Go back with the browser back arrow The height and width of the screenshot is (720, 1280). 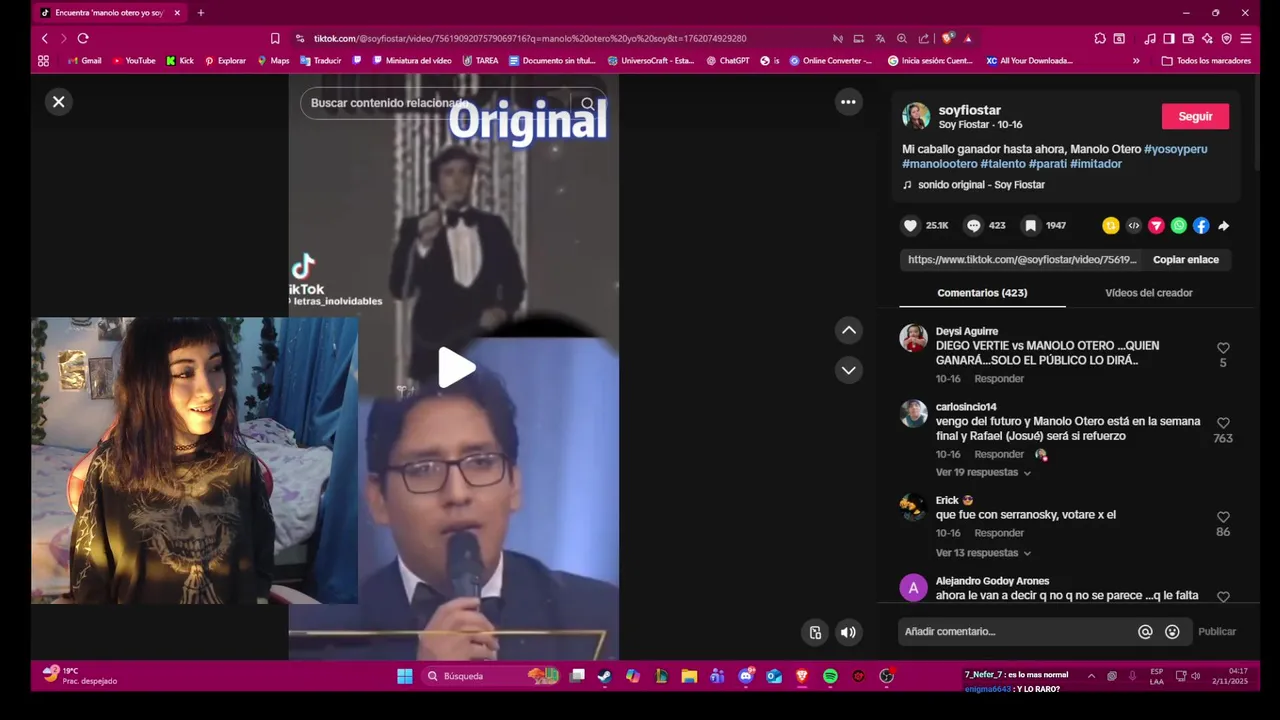click(44, 38)
